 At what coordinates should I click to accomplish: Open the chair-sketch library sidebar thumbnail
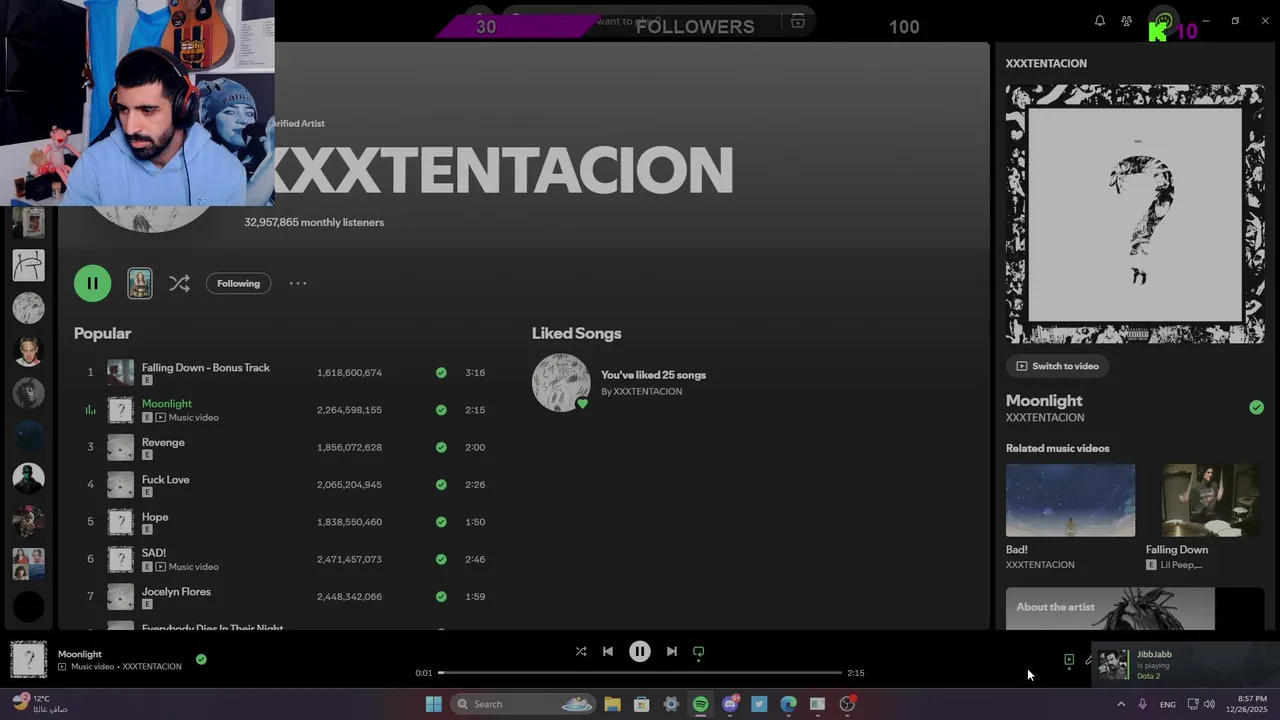click(x=28, y=265)
